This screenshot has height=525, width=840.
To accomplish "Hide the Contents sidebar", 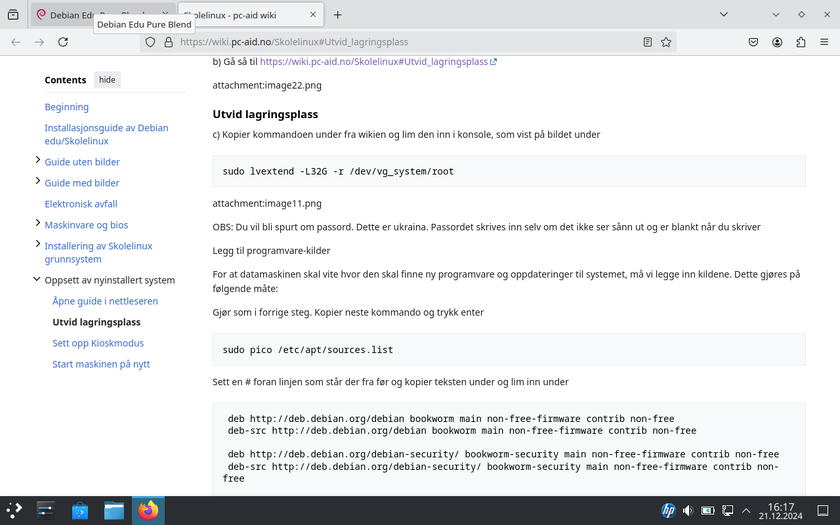I will [107, 80].
